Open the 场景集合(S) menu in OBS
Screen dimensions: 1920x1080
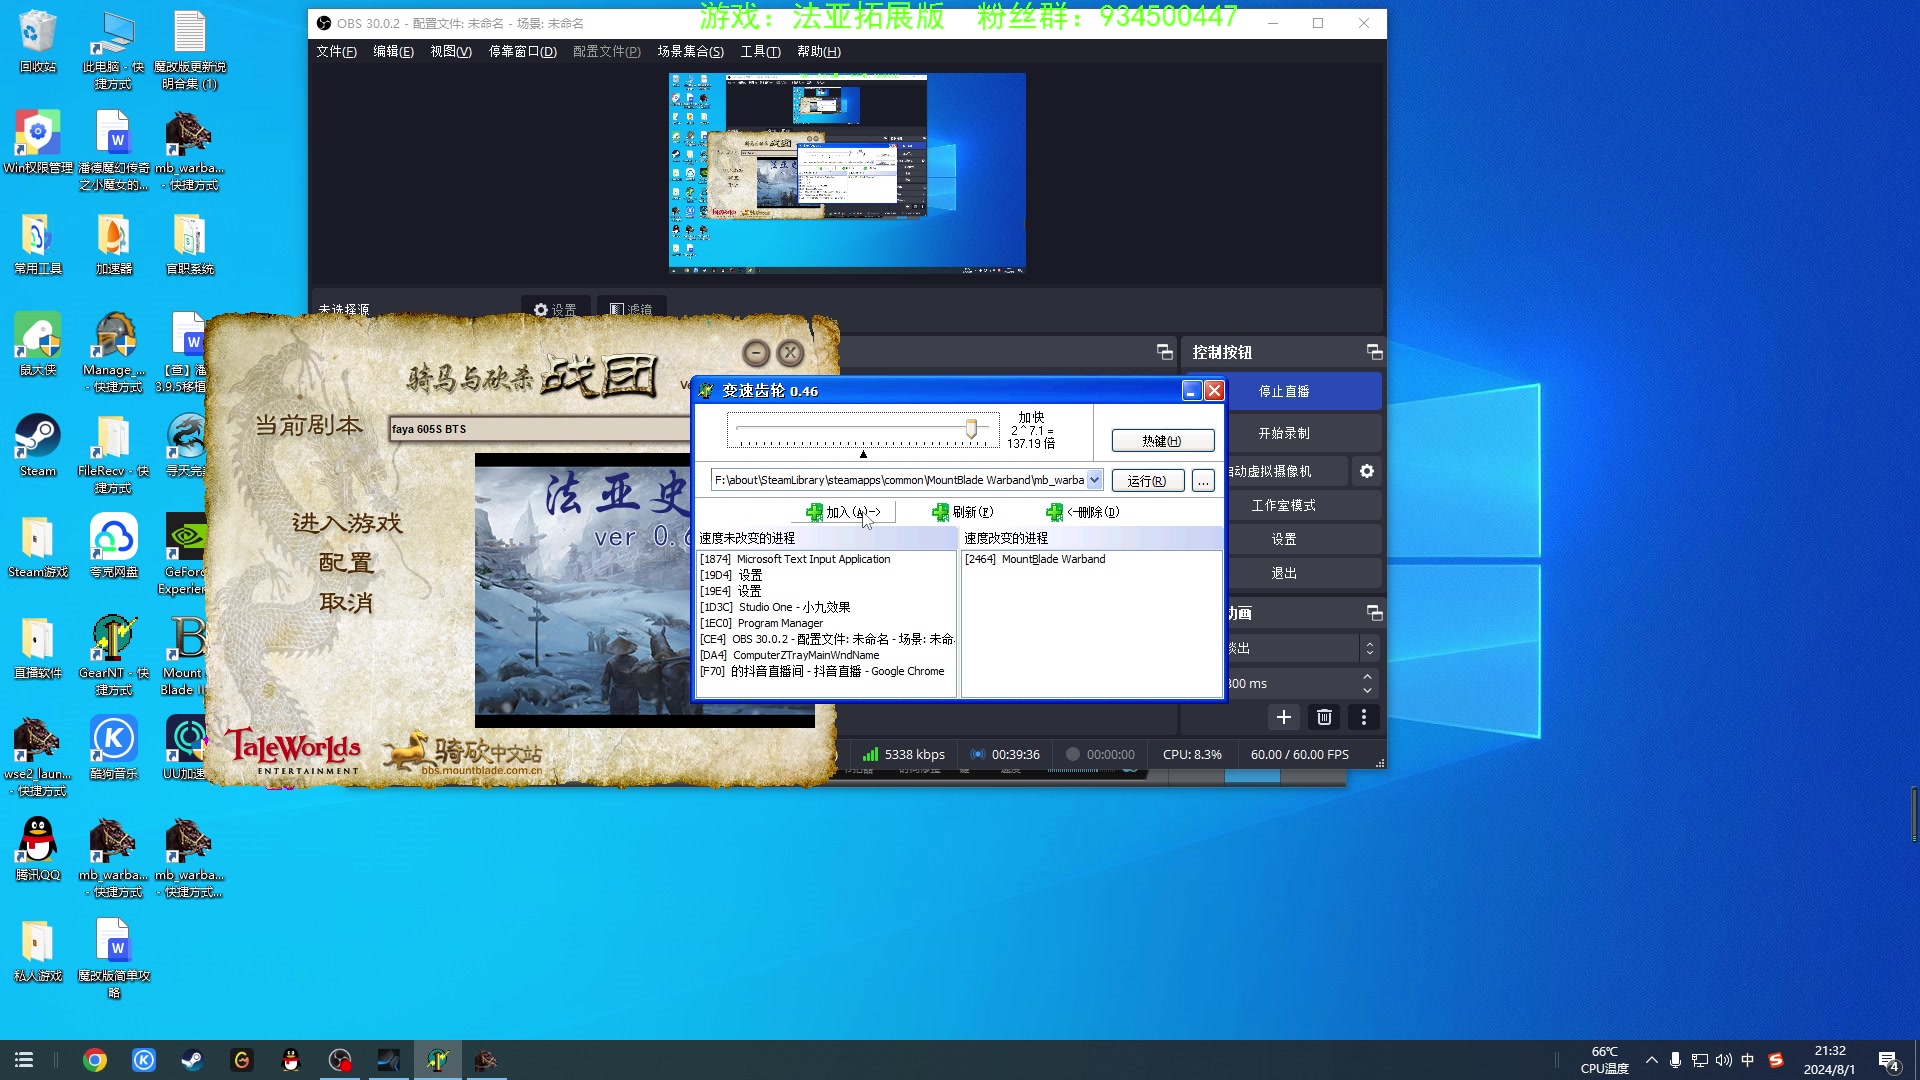(690, 51)
